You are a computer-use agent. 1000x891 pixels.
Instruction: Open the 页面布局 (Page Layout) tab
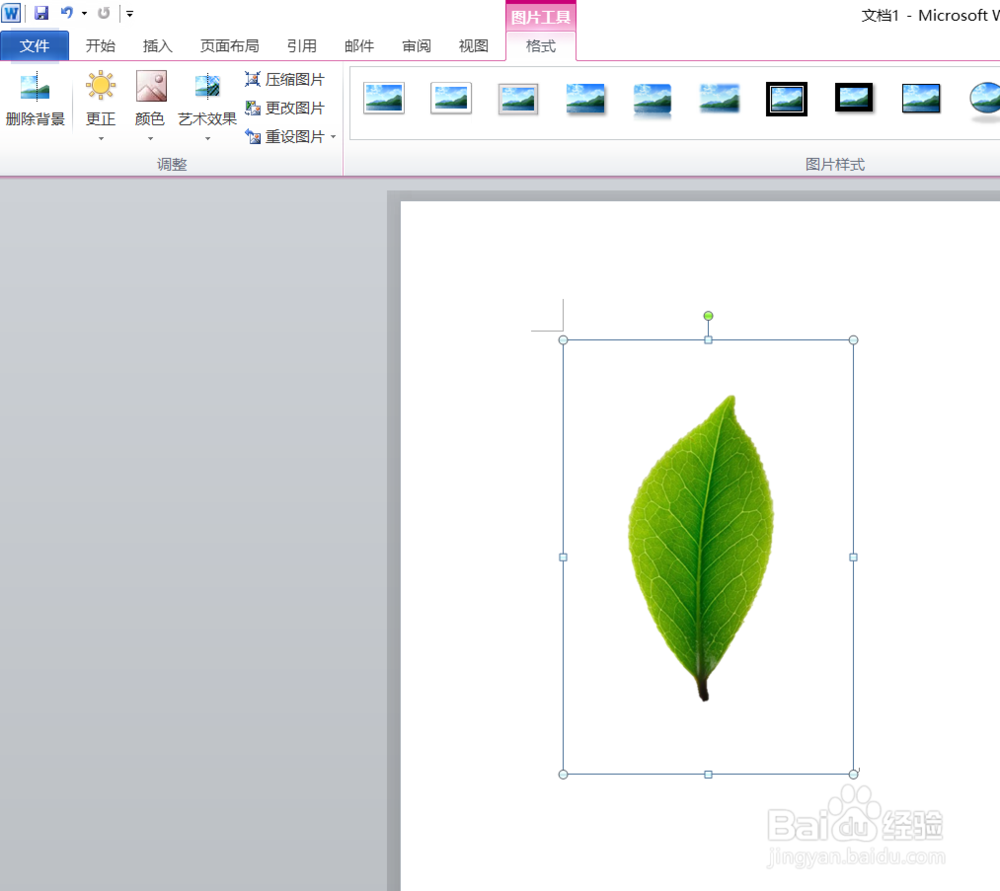tap(230, 46)
